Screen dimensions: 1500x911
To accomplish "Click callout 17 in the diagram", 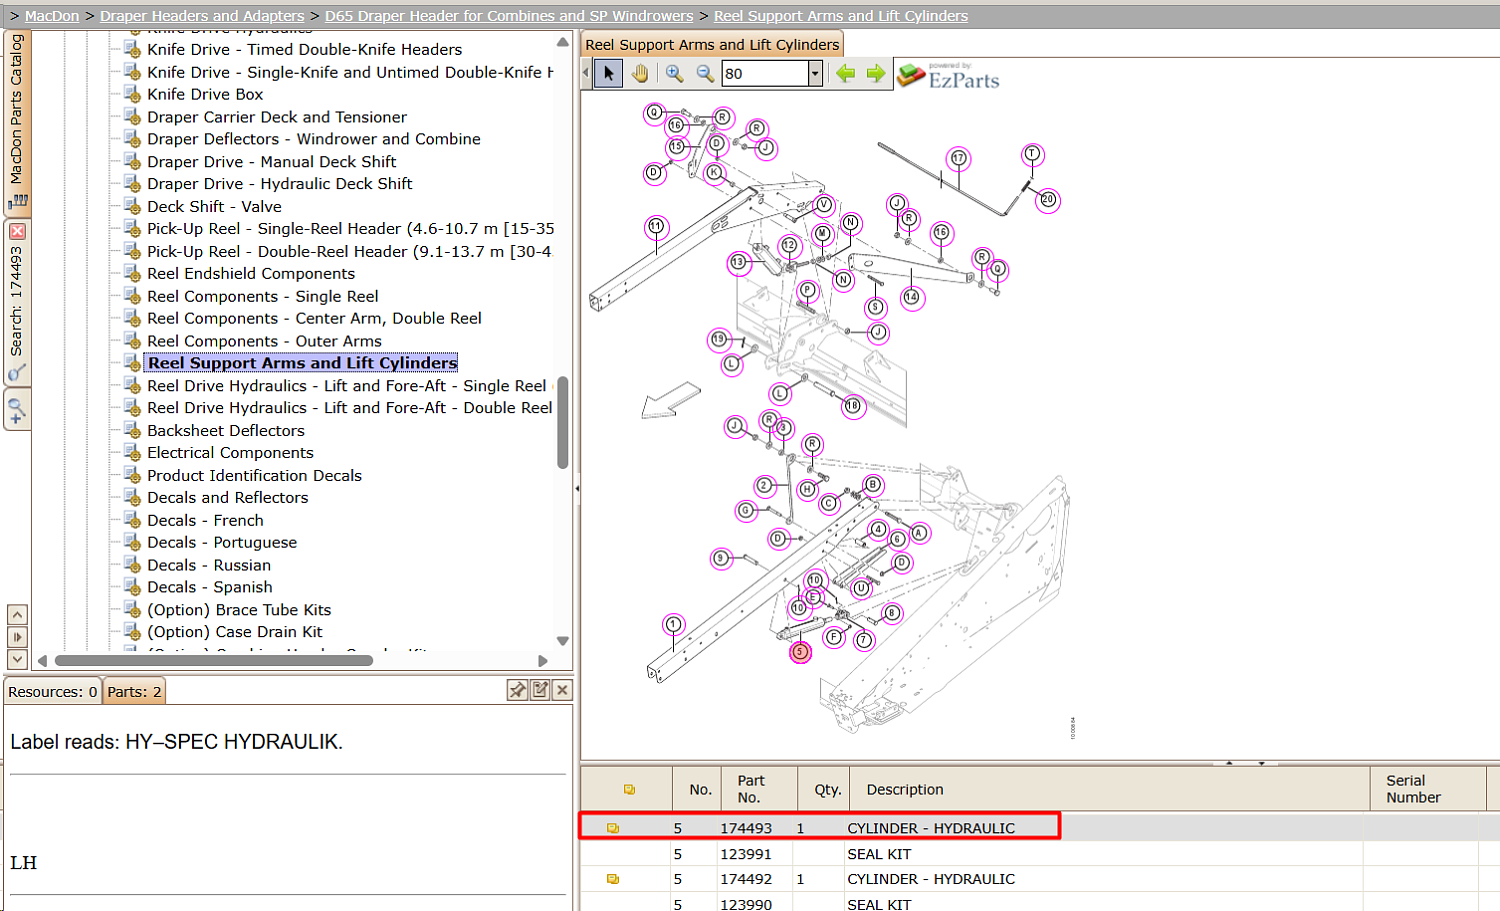I will pos(958,158).
